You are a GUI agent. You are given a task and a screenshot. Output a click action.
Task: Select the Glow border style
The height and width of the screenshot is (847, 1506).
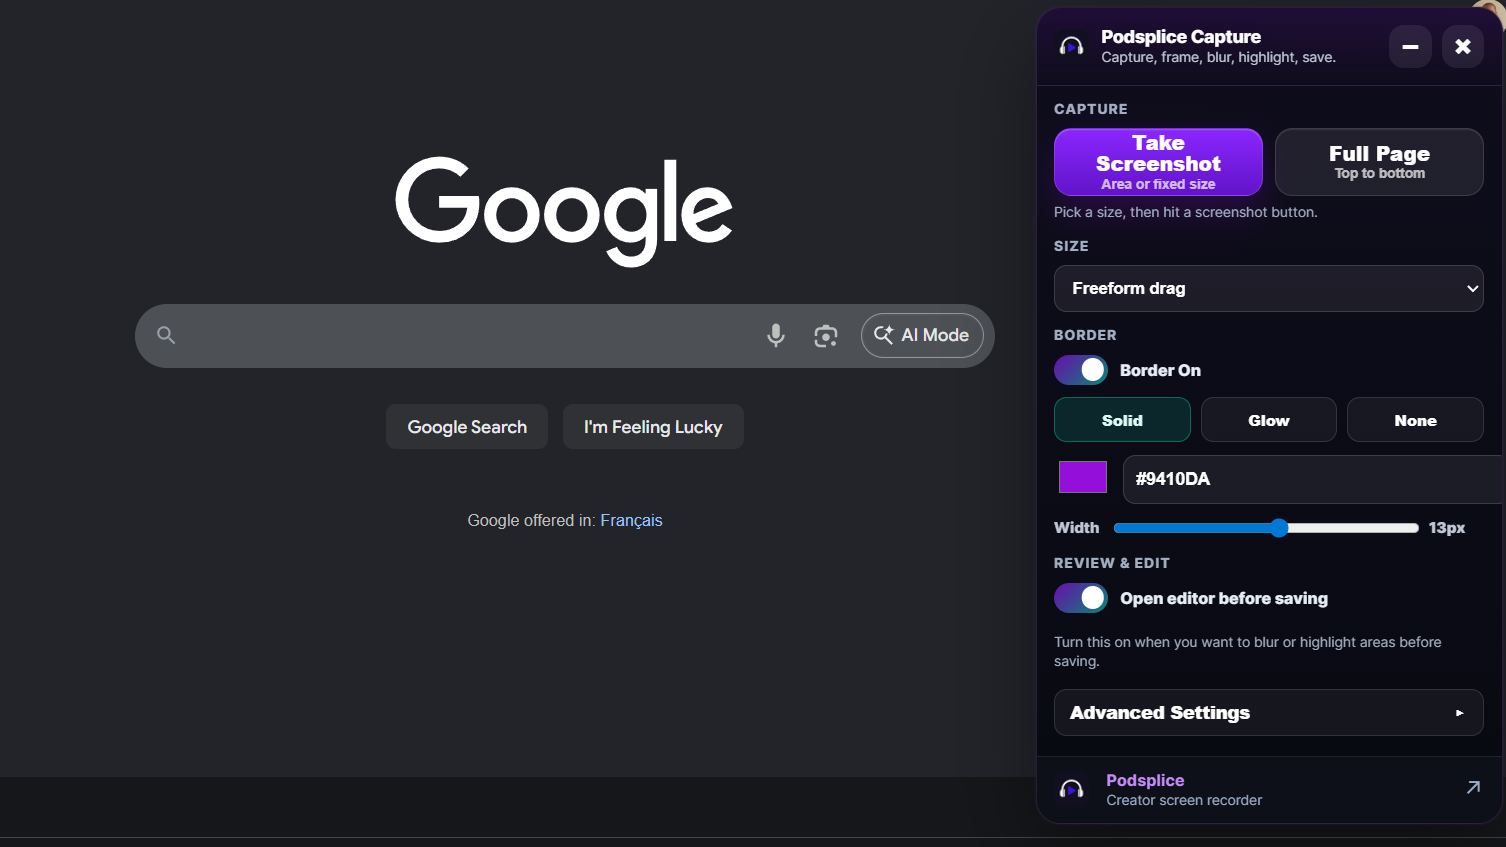pos(1268,420)
